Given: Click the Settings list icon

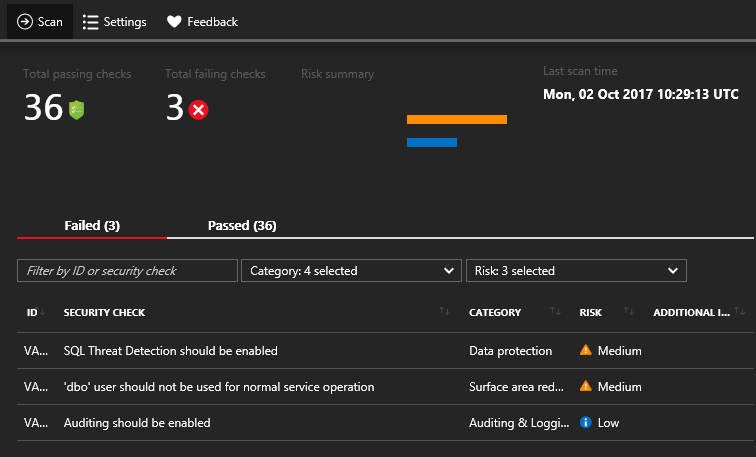Looking at the screenshot, I should pyautogui.click(x=91, y=21).
